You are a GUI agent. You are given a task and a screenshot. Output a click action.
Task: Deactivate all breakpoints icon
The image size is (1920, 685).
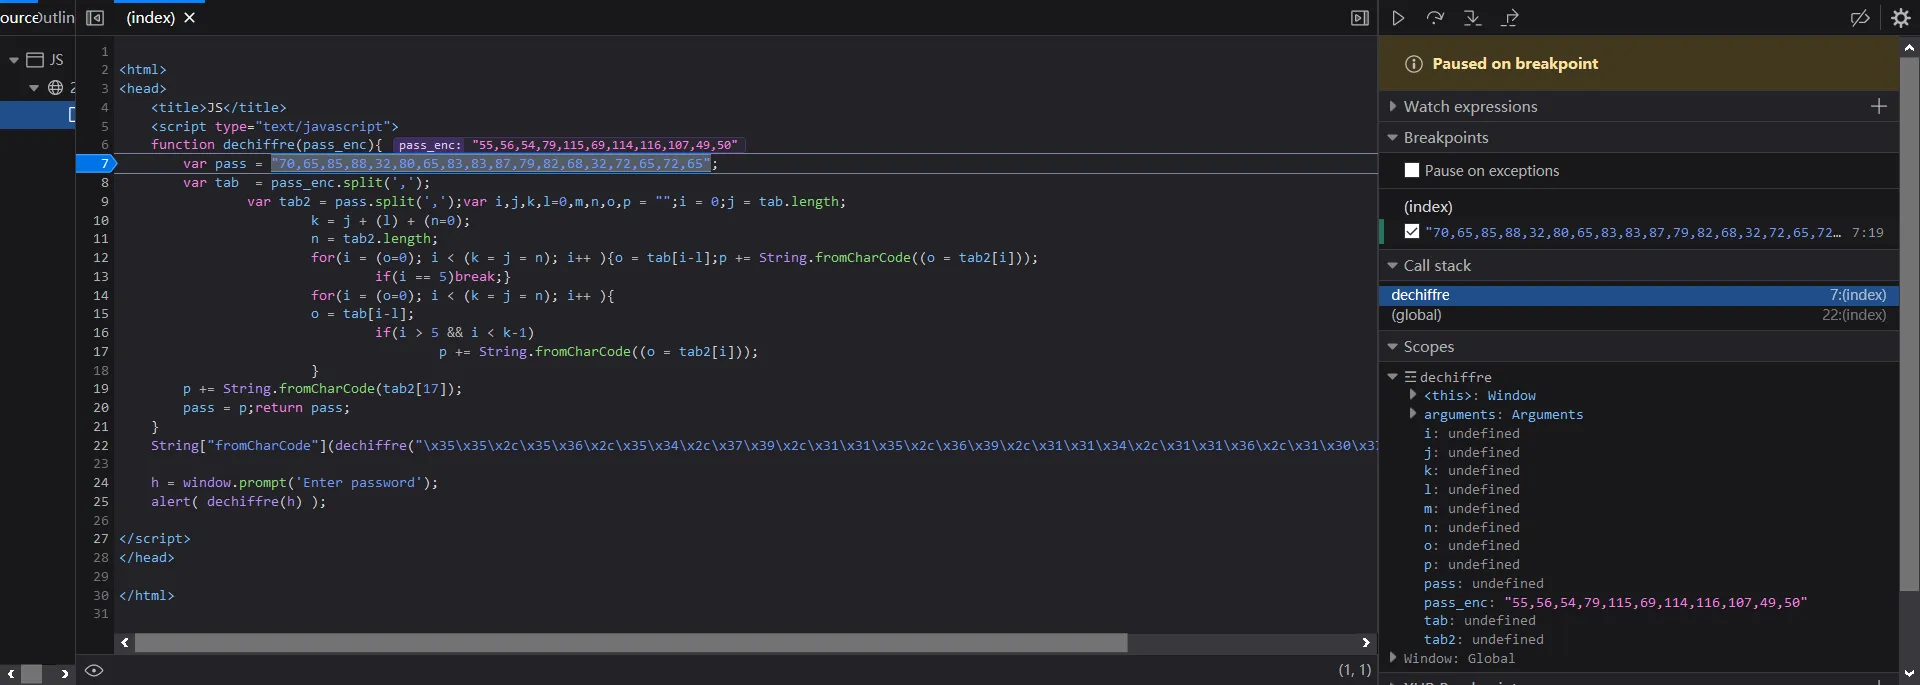pos(1860,18)
